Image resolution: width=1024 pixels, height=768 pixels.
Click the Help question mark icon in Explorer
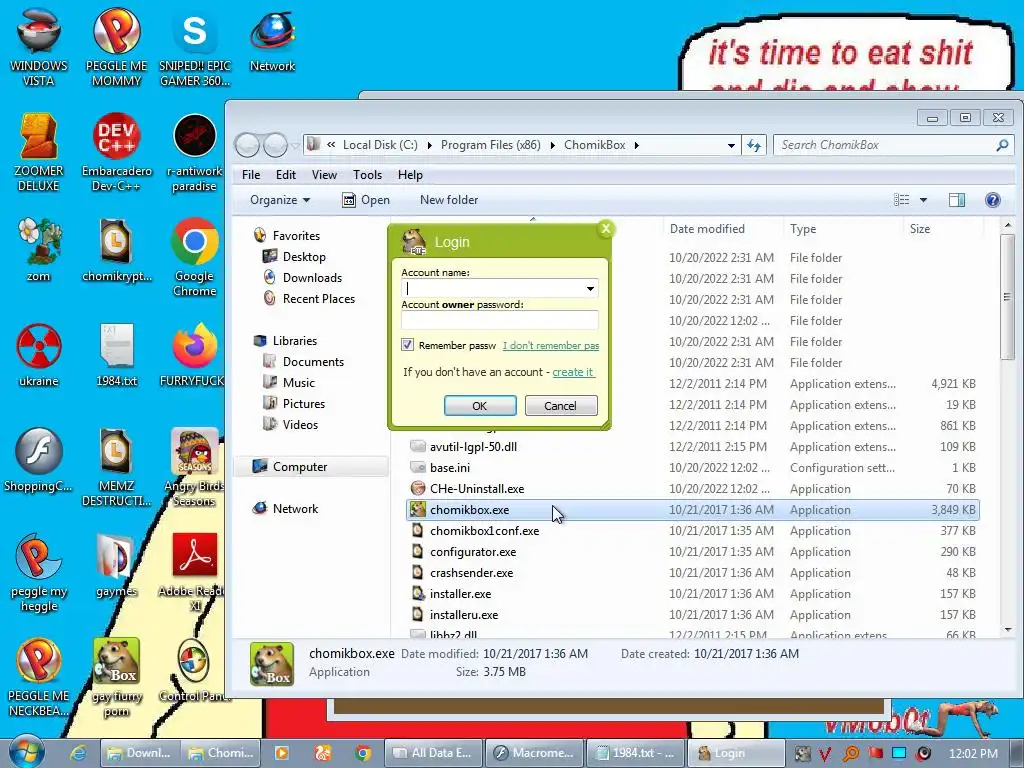click(993, 200)
